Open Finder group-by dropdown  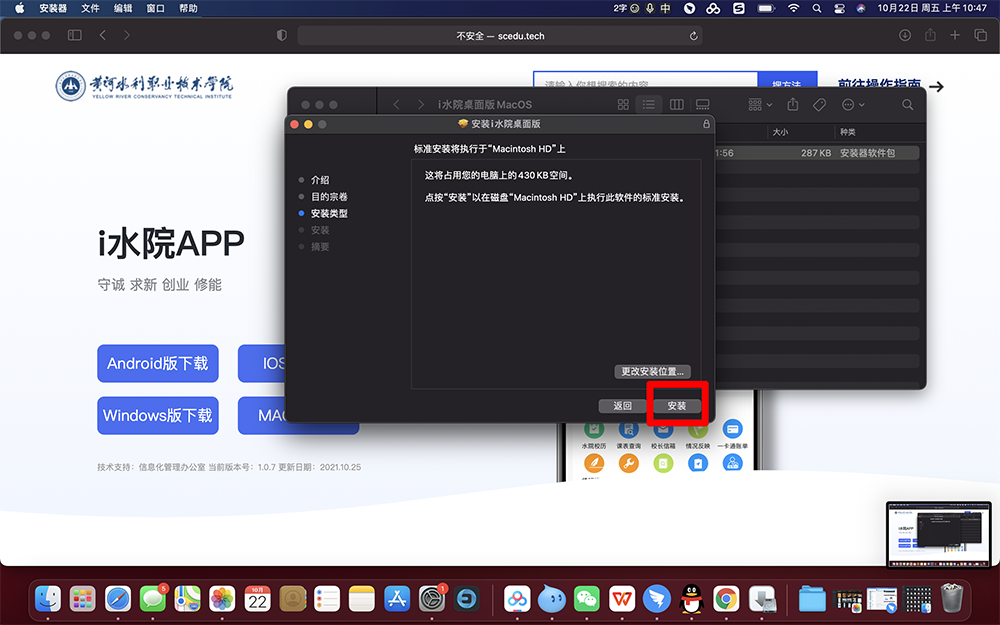click(x=760, y=105)
